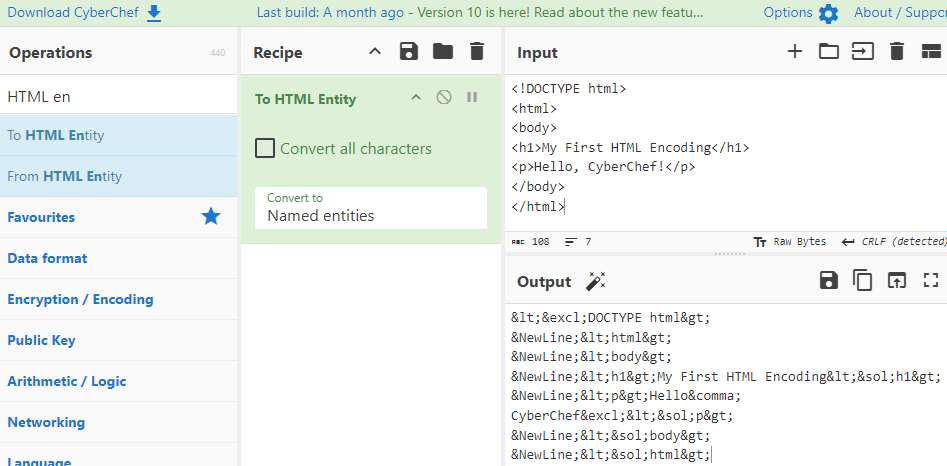
Task: Enable Convert all characters checkbox
Action: click(265, 148)
